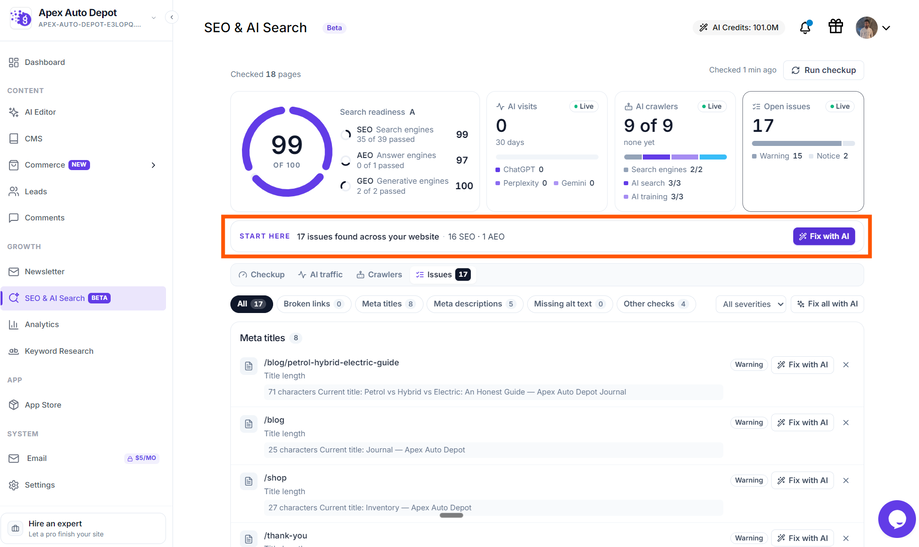Screen dimensions: 919x547
Task: Click Fix all with AI
Action: pyautogui.click(x=827, y=304)
